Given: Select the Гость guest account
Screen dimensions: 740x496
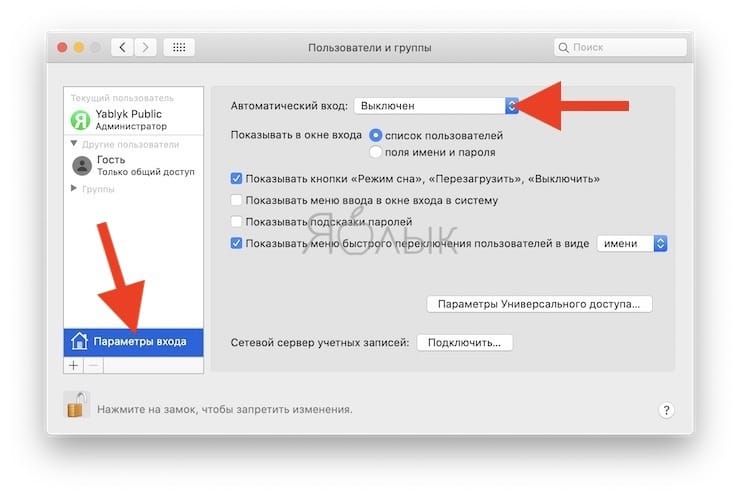Looking at the screenshot, I should point(134,166).
